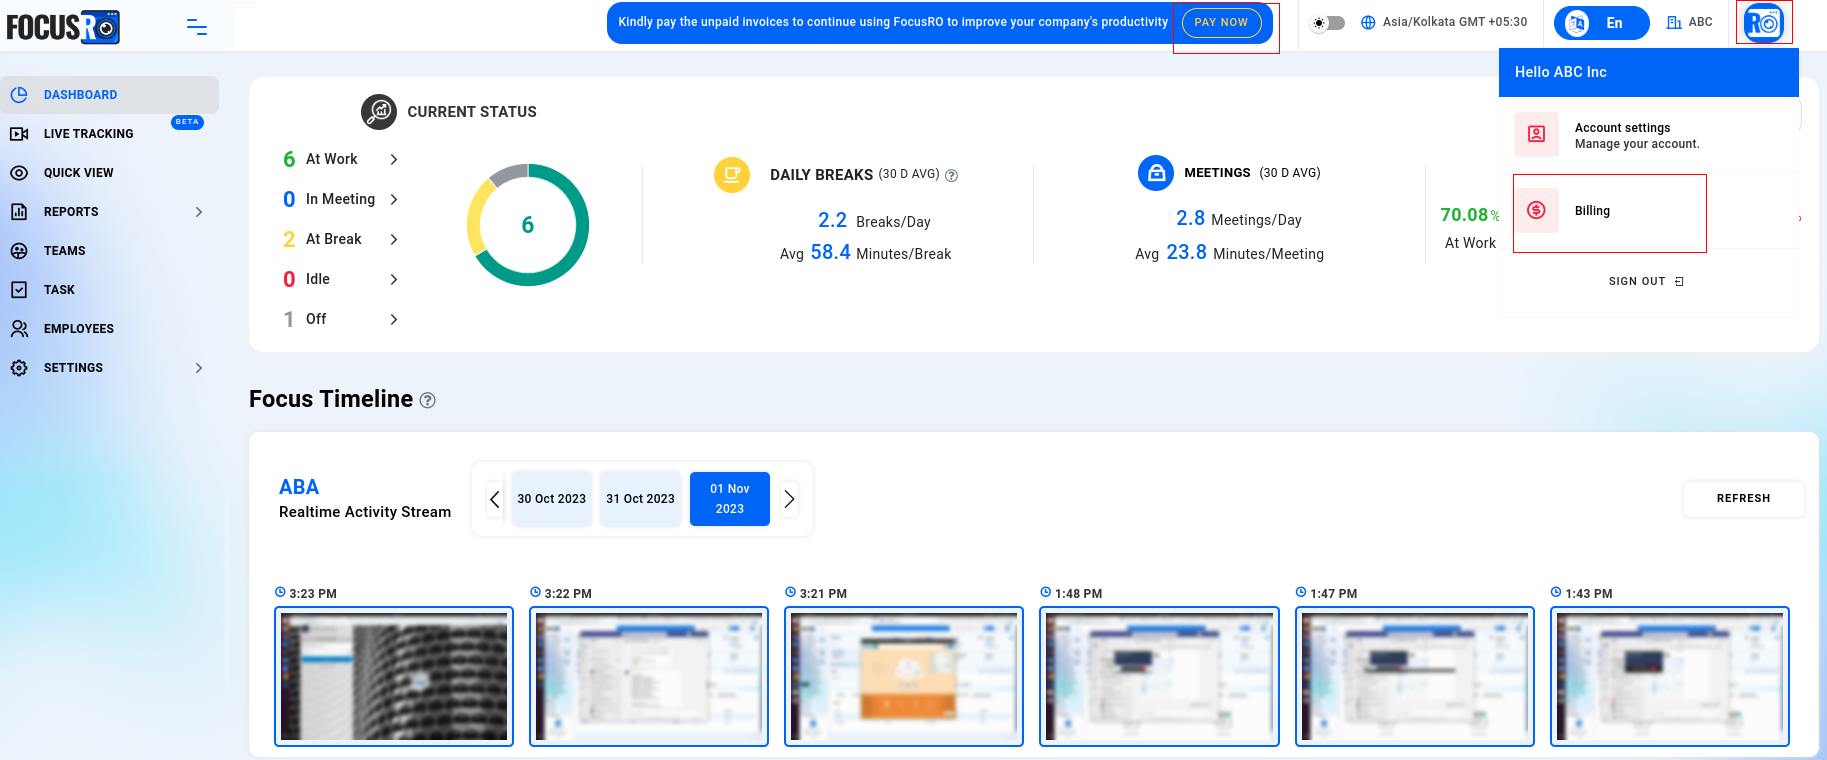Screen dimensions: 1827x760
Task: Click the Focus Timeline help icon
Action: coord(428,400)
